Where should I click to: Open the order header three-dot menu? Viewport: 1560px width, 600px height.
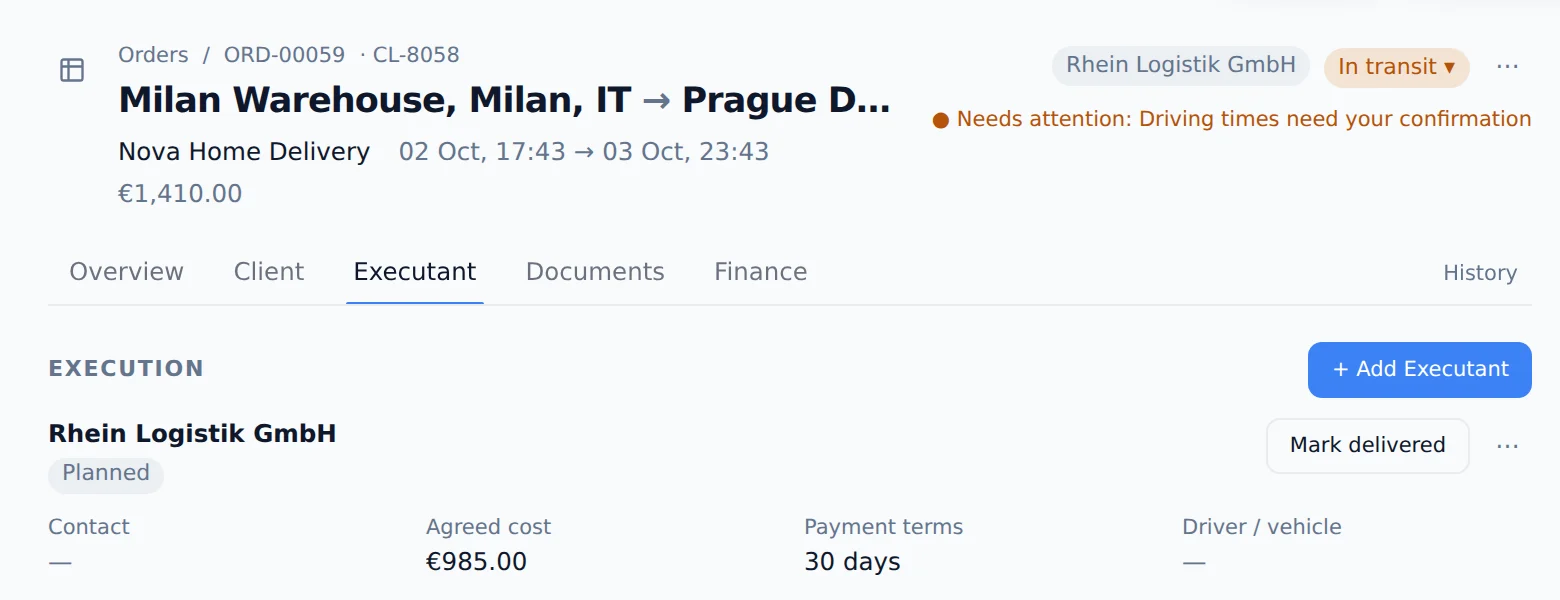(x=1507, y=67)
